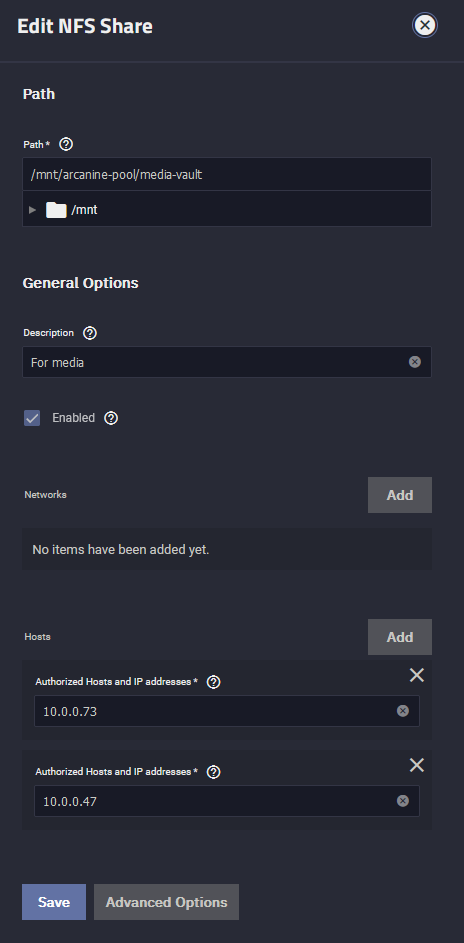The height and width of the screenshot is (943, 464).
Task: Show help for first Authorized Hosts entry
Action: click(x=213, y=683)
